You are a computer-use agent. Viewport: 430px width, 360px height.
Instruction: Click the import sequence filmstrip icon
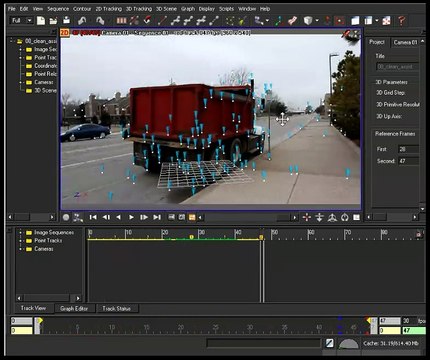(x=121, y=21)
